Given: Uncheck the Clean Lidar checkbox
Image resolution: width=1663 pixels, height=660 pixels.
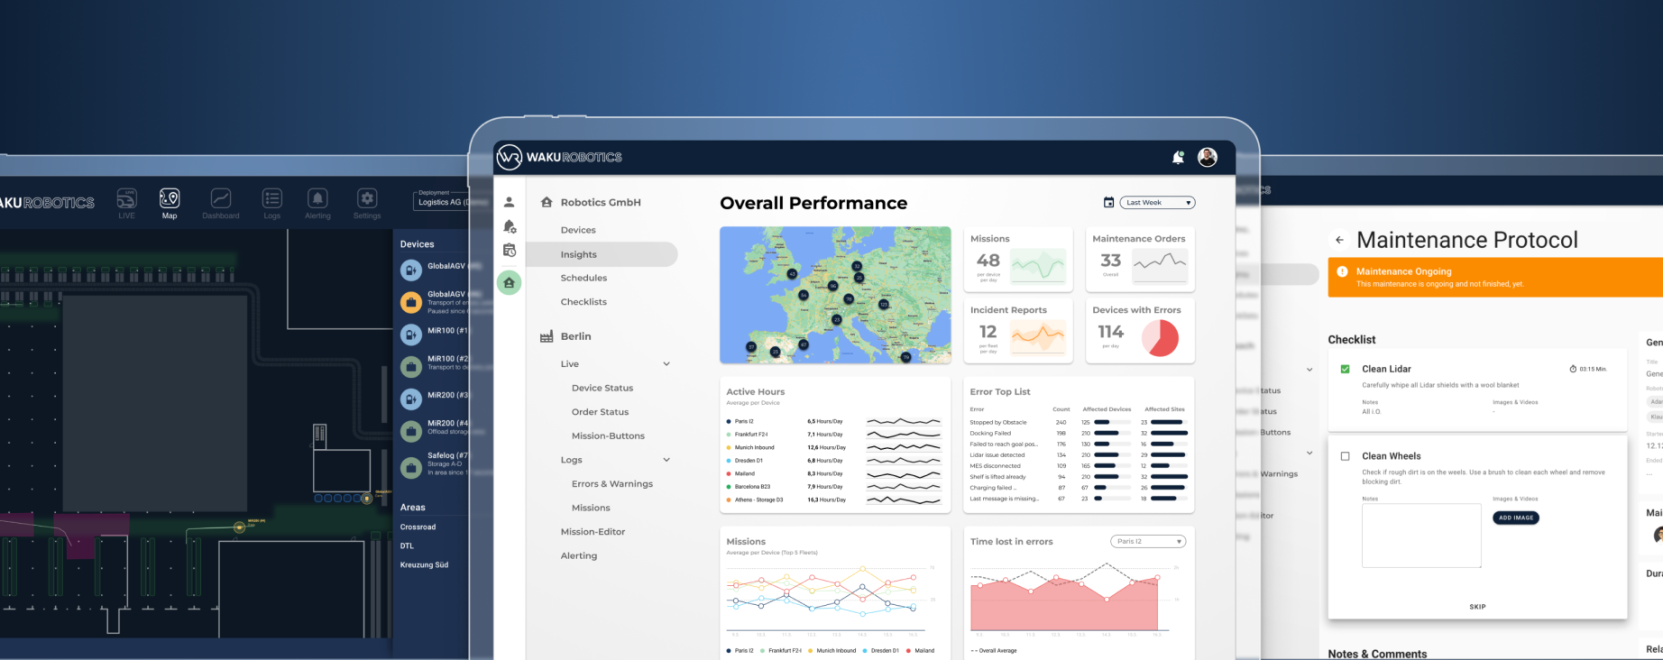Looking at the screenshot, I should tap(1345, 369).
